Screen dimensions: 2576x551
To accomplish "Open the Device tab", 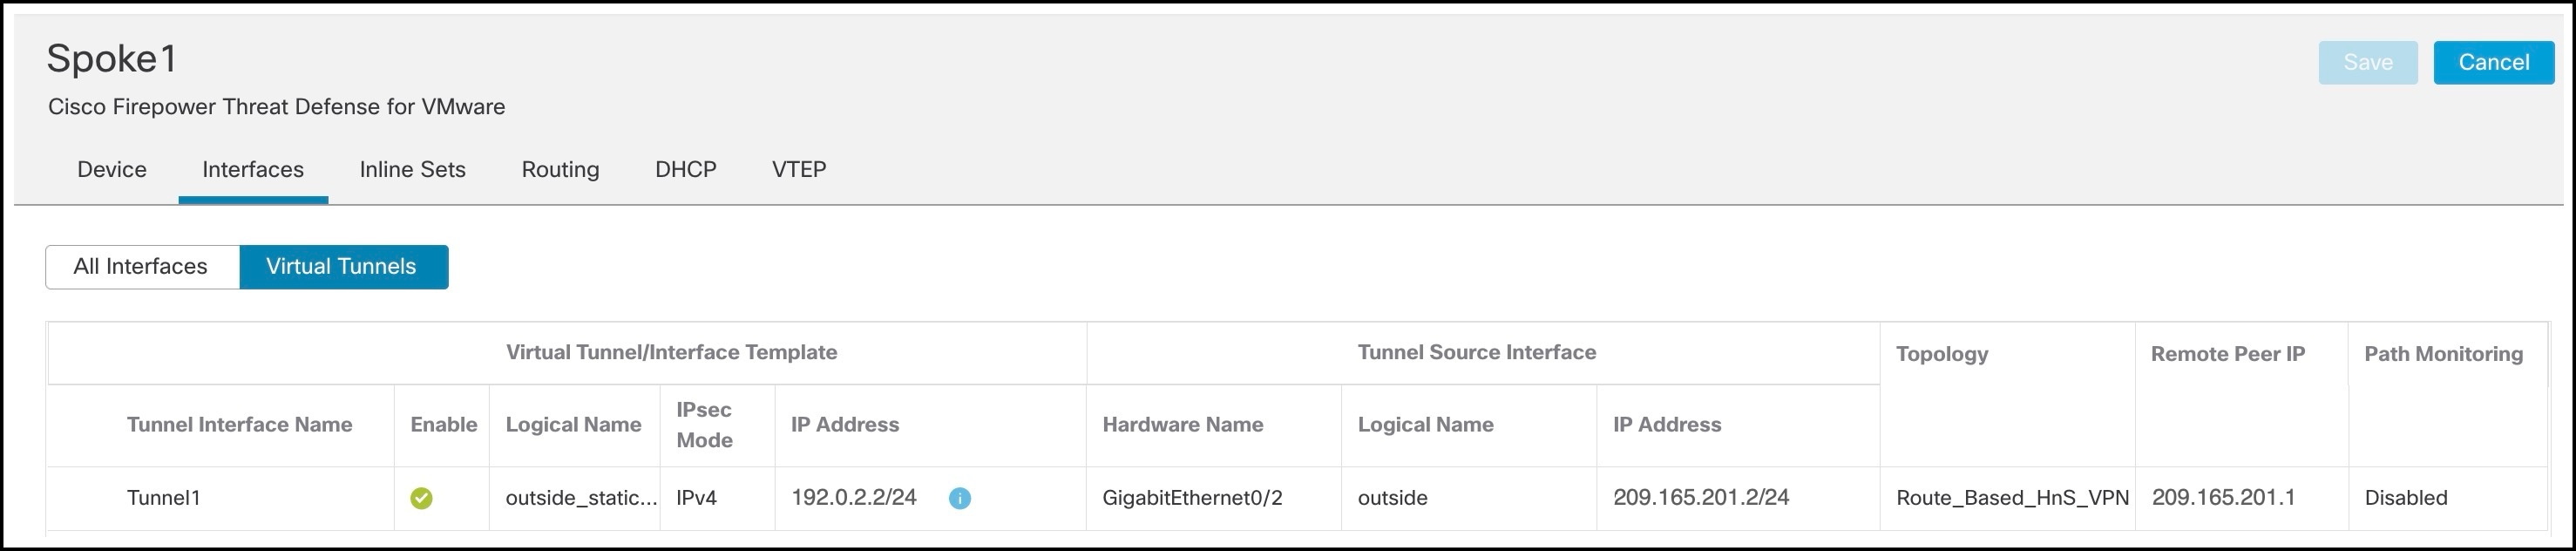I will pyautogui.click(x=112, y=169).
